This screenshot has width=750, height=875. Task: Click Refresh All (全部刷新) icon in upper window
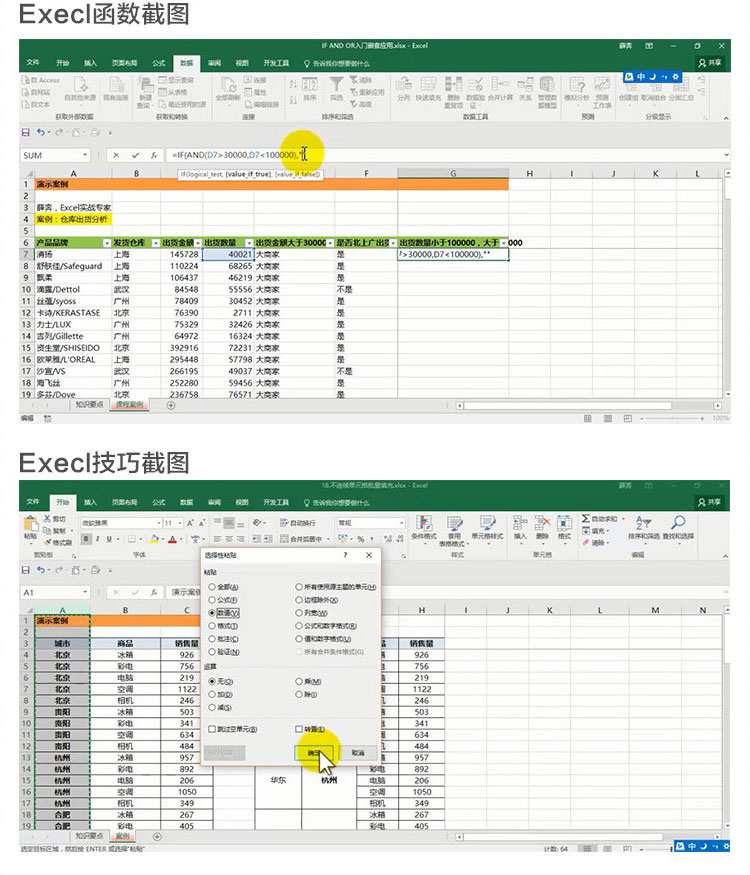(228, 85)
